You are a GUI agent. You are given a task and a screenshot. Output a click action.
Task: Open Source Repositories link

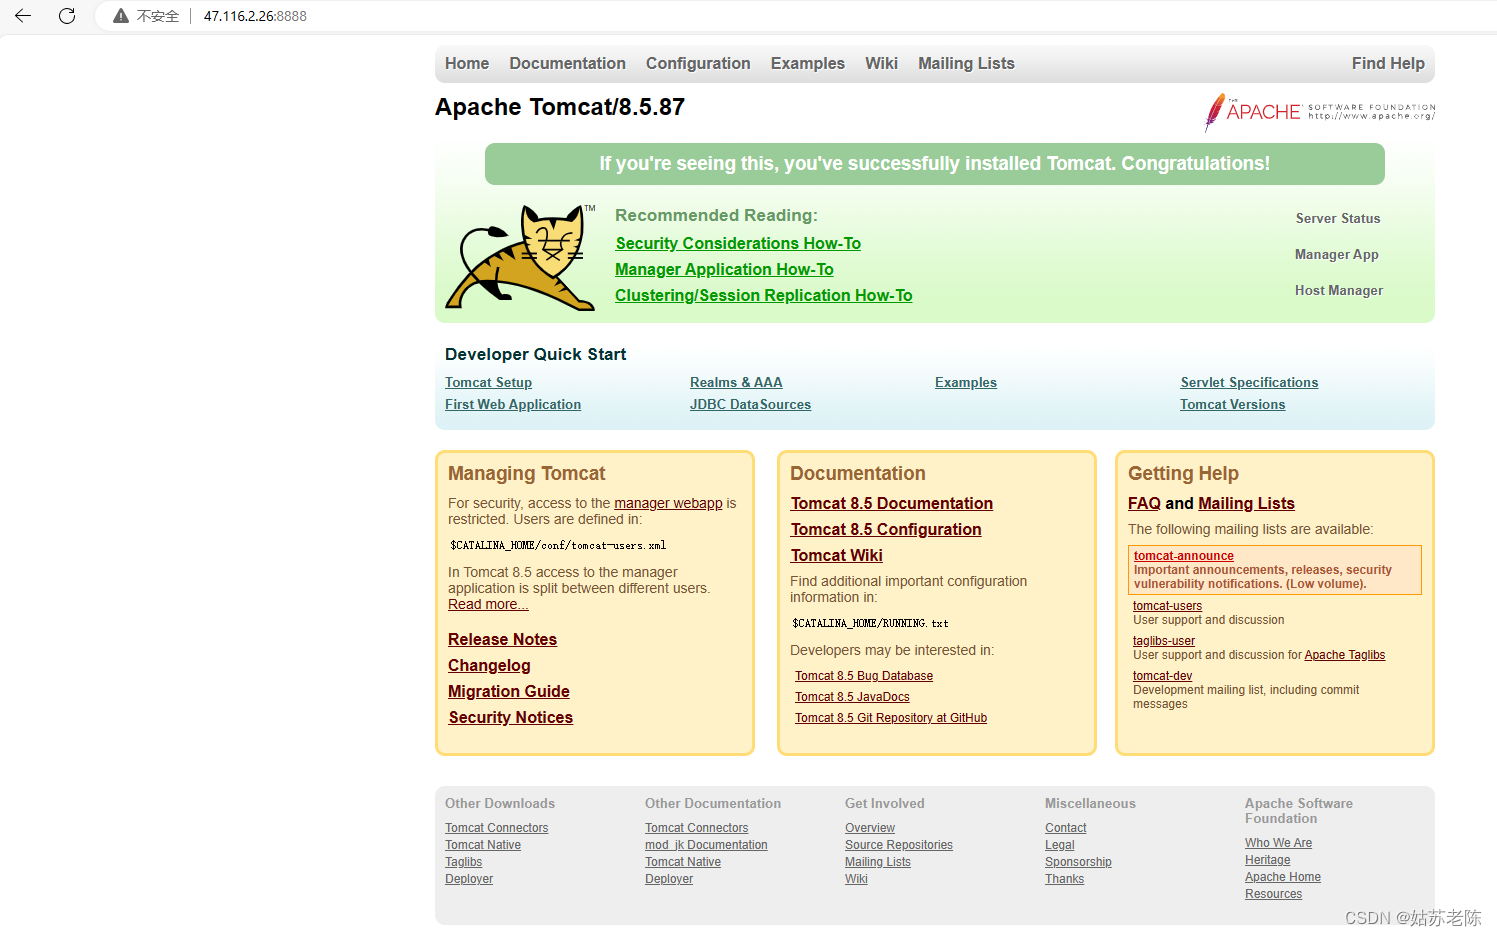click(899, 845)
